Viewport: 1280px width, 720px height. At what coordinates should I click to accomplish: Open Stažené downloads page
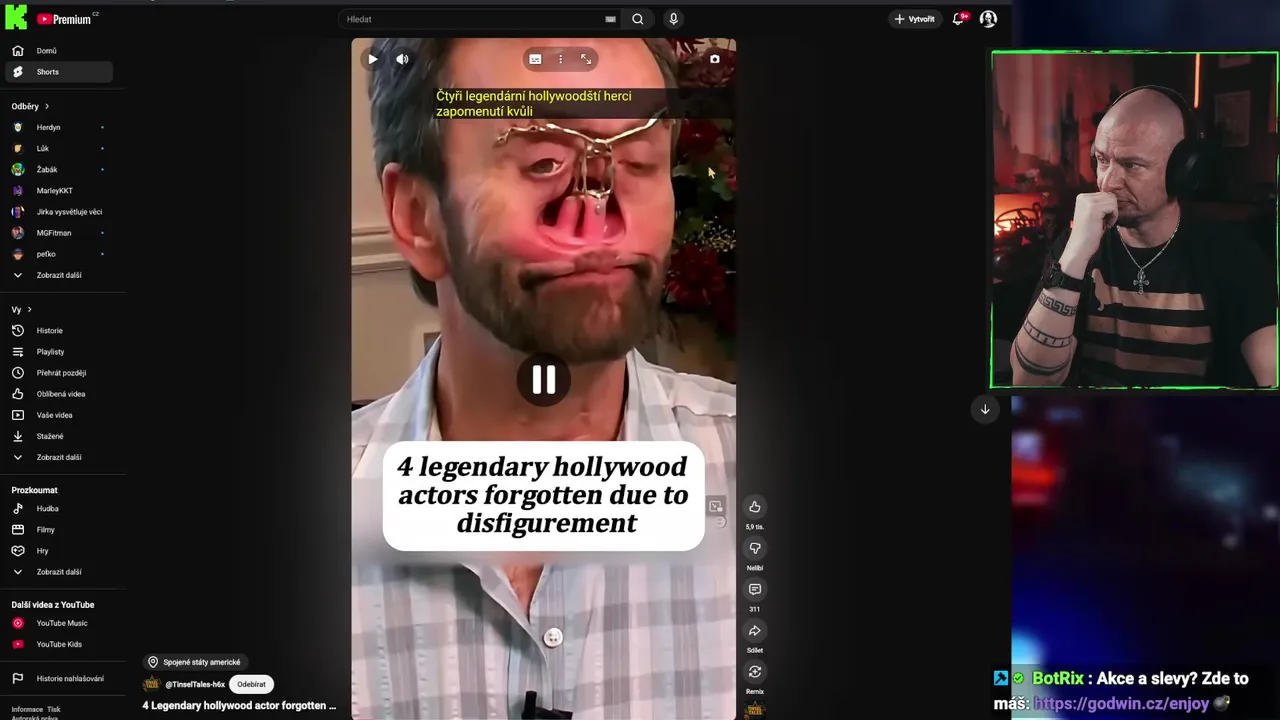pos(58,436)
